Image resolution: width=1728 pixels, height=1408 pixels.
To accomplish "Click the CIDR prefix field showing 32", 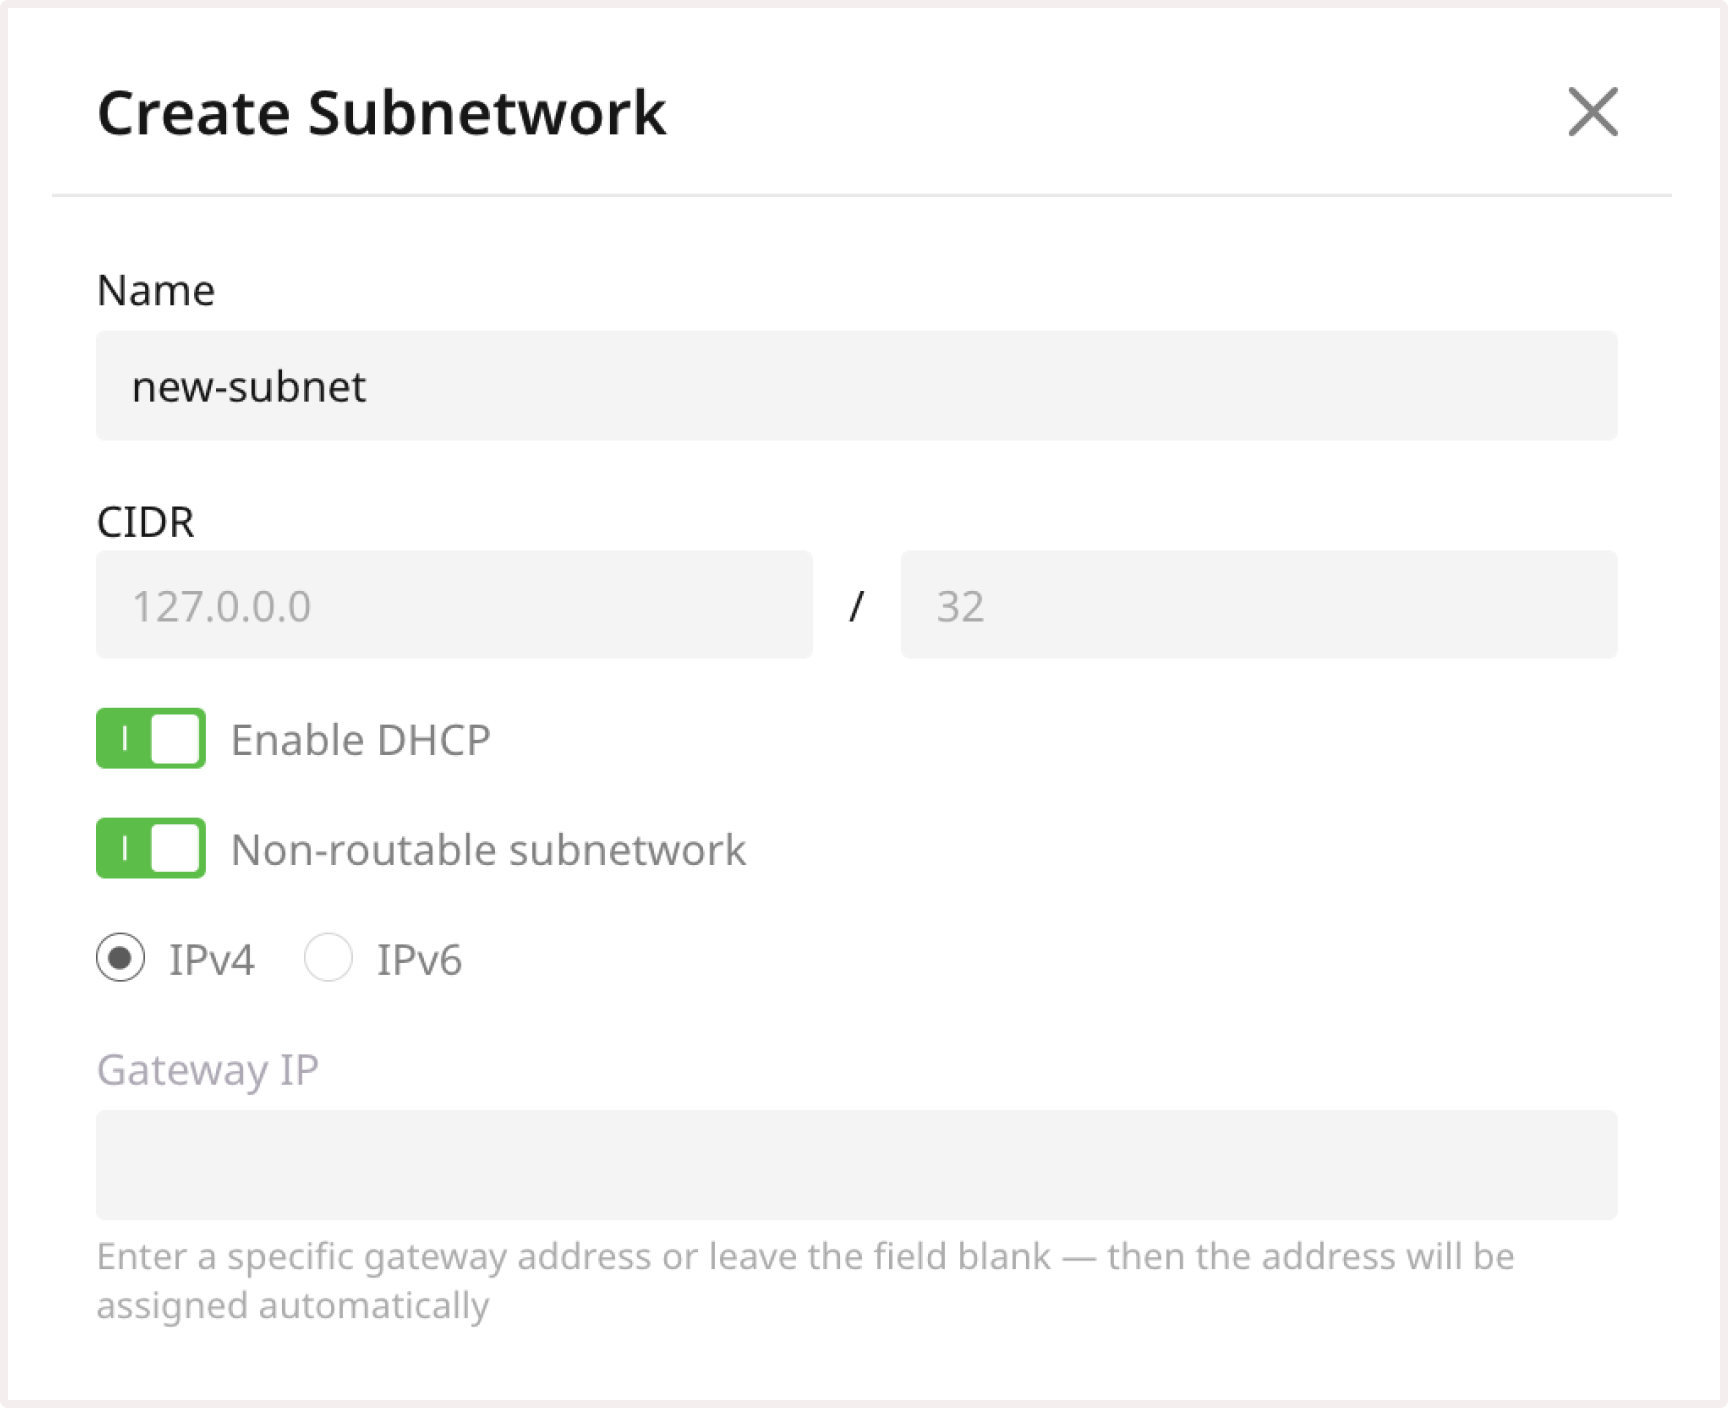I will click(1258, 605).
